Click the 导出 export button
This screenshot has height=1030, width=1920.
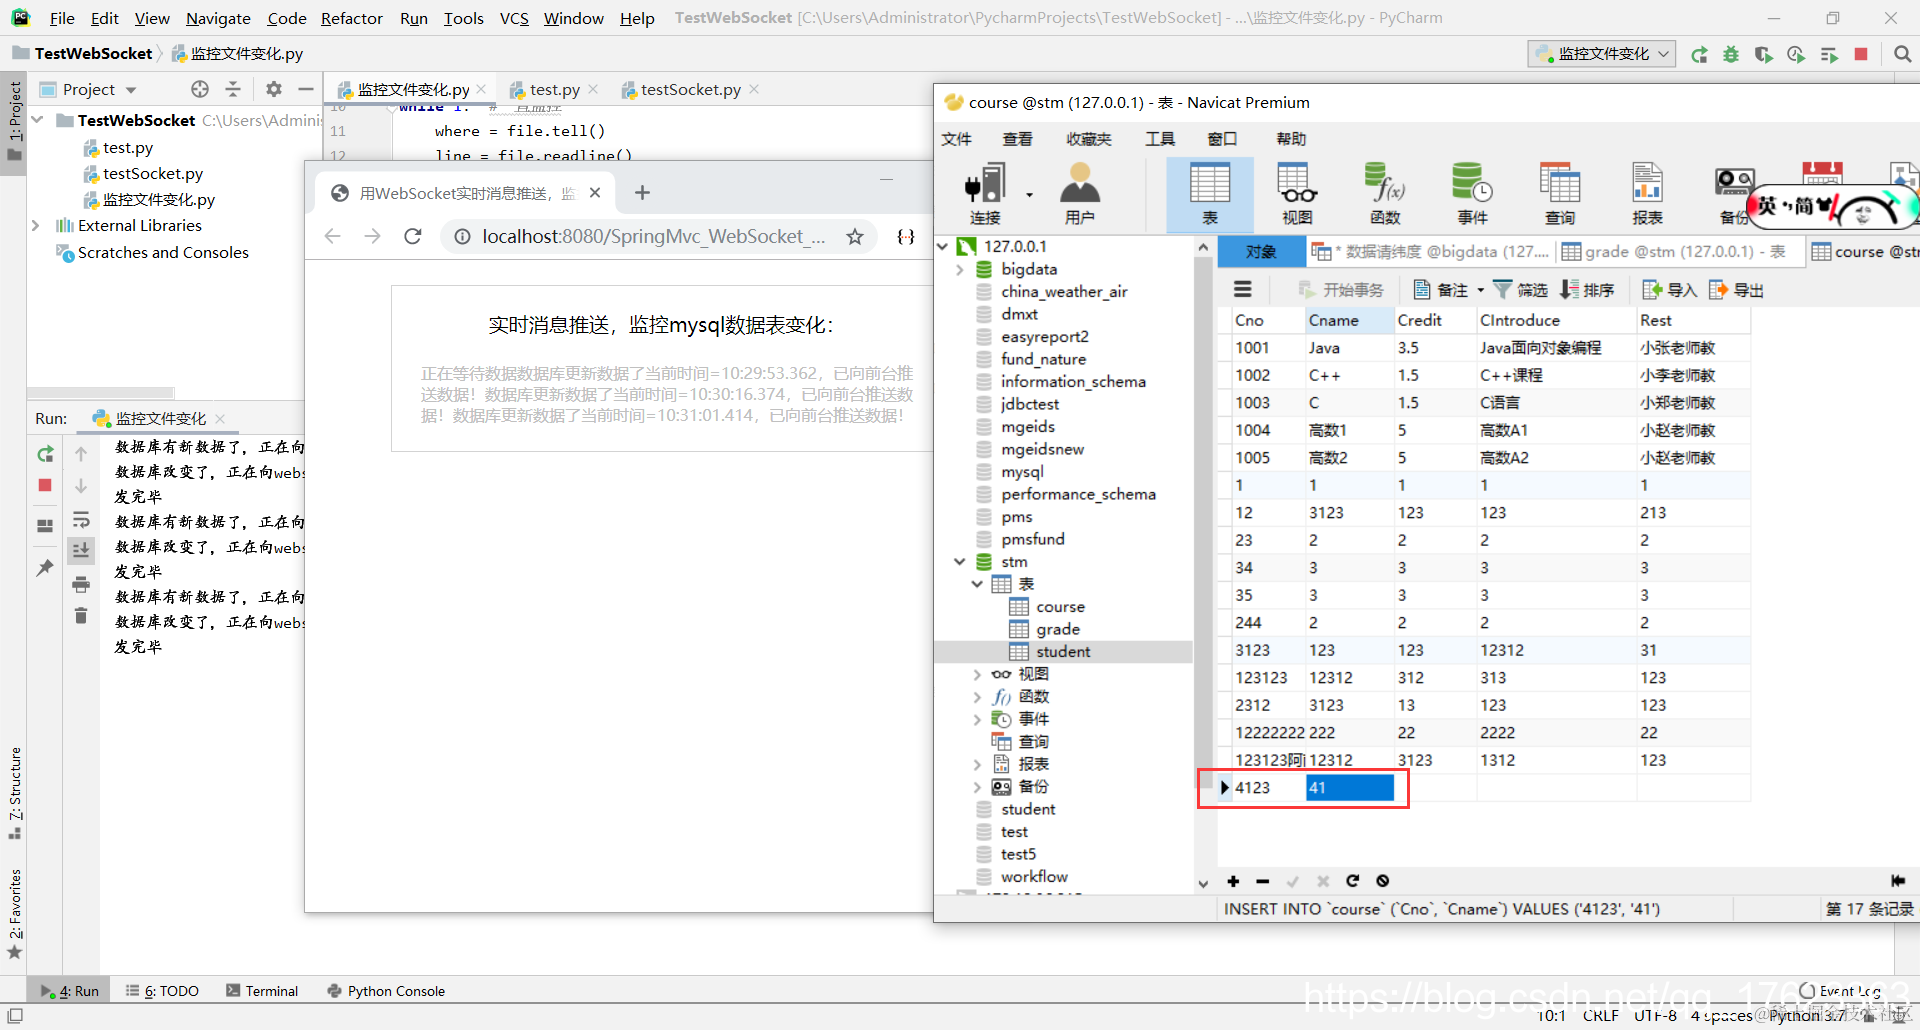pos(1736,290)
